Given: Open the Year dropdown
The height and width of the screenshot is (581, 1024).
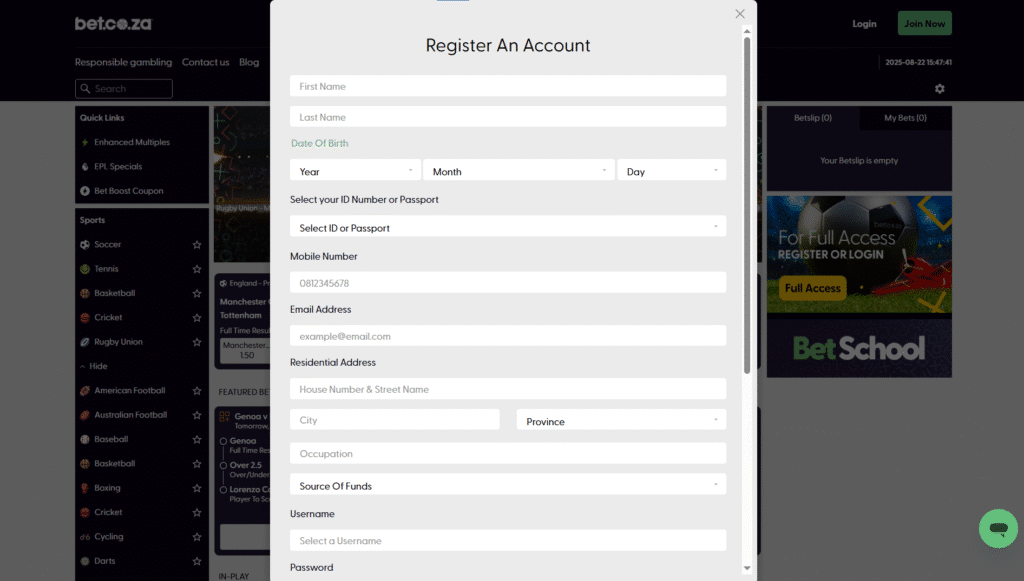Looking at the screenshot, I should point(355,170).
